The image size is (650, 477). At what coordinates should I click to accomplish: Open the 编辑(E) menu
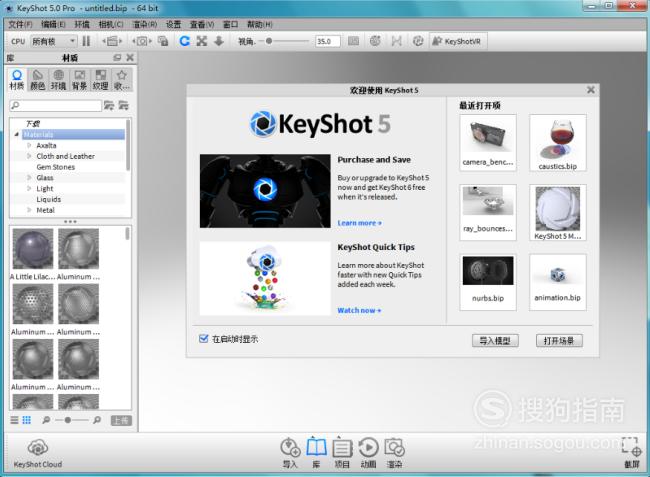[53, 24]
